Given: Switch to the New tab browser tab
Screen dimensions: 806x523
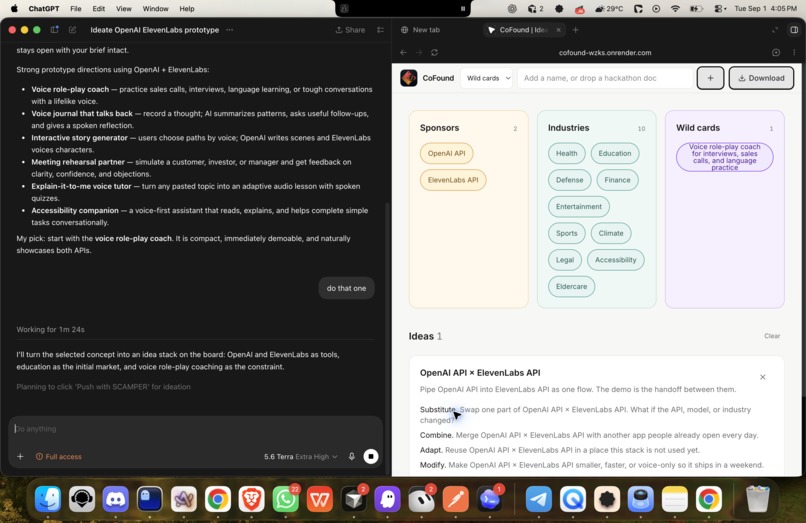Looking at the screenshot, I should (420, 30).
